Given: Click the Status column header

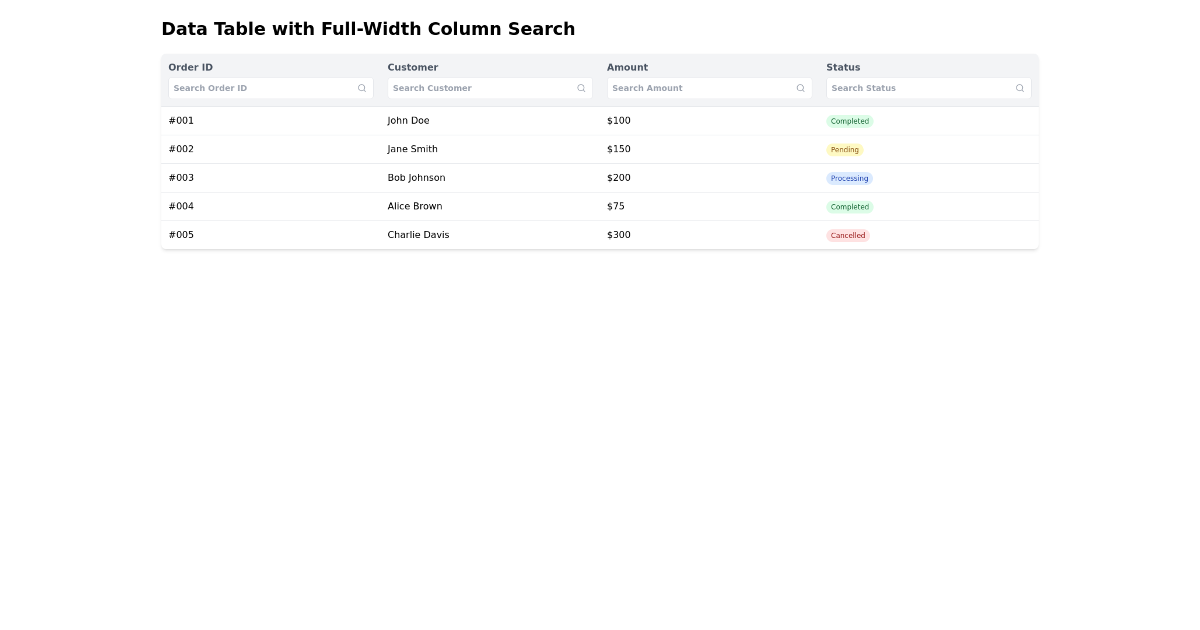Looking at the screenshot, I should [843, 67].
